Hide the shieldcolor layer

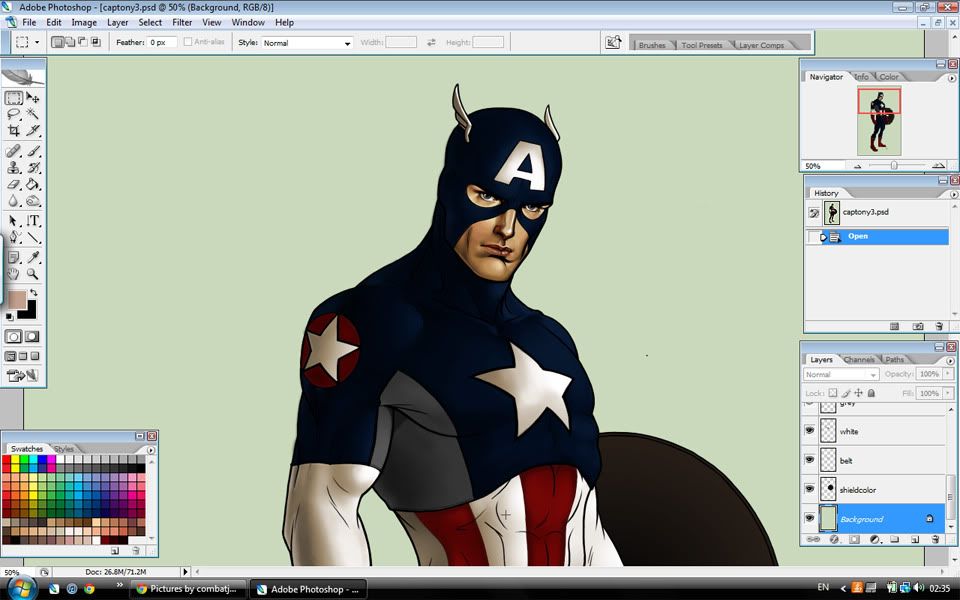coord(809,489)
